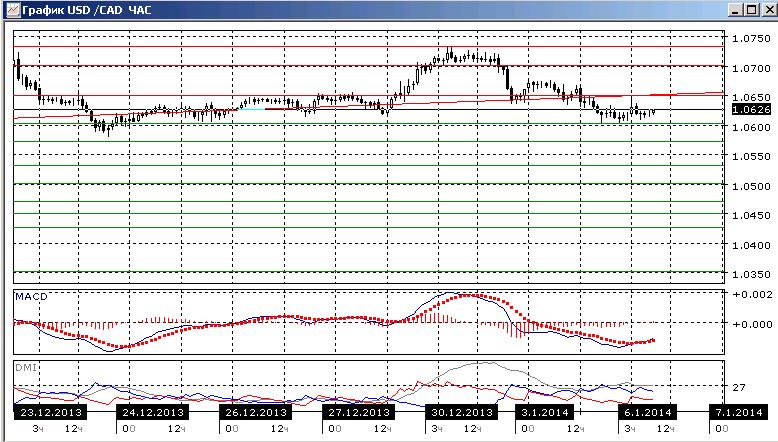Select the 3.1.2014 date marker
The width and height of the screenshot is (778, 442).
[x=545, y=412]
